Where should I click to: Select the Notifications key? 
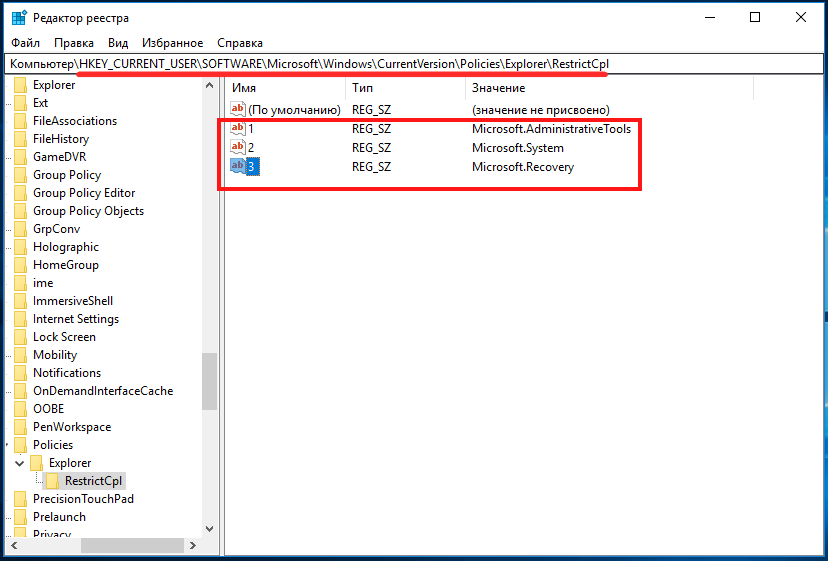67,373
